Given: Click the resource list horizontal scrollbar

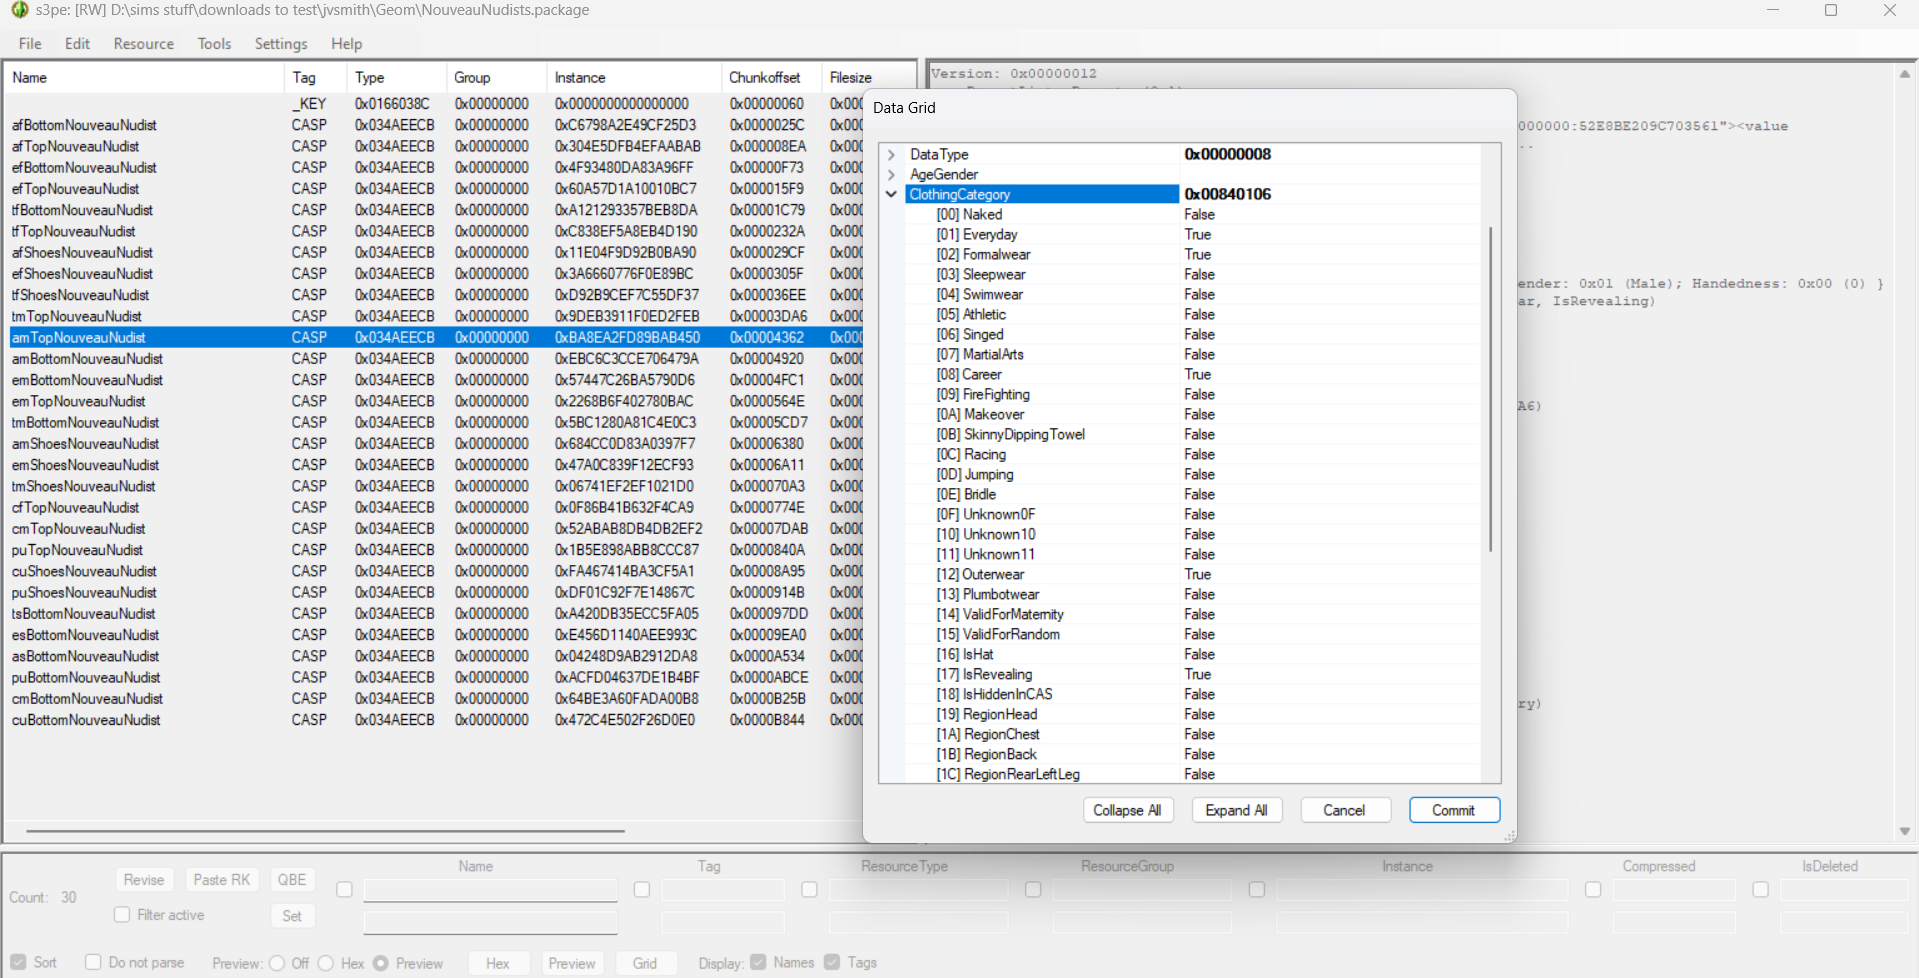Looking at the screenshot, I should point(326,831).
